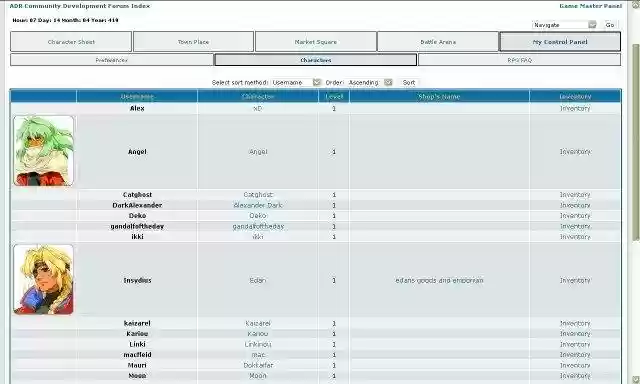Click username ikki
This screenshot has height=384, width=640.
pyautogui.click(x=137, y=237)
